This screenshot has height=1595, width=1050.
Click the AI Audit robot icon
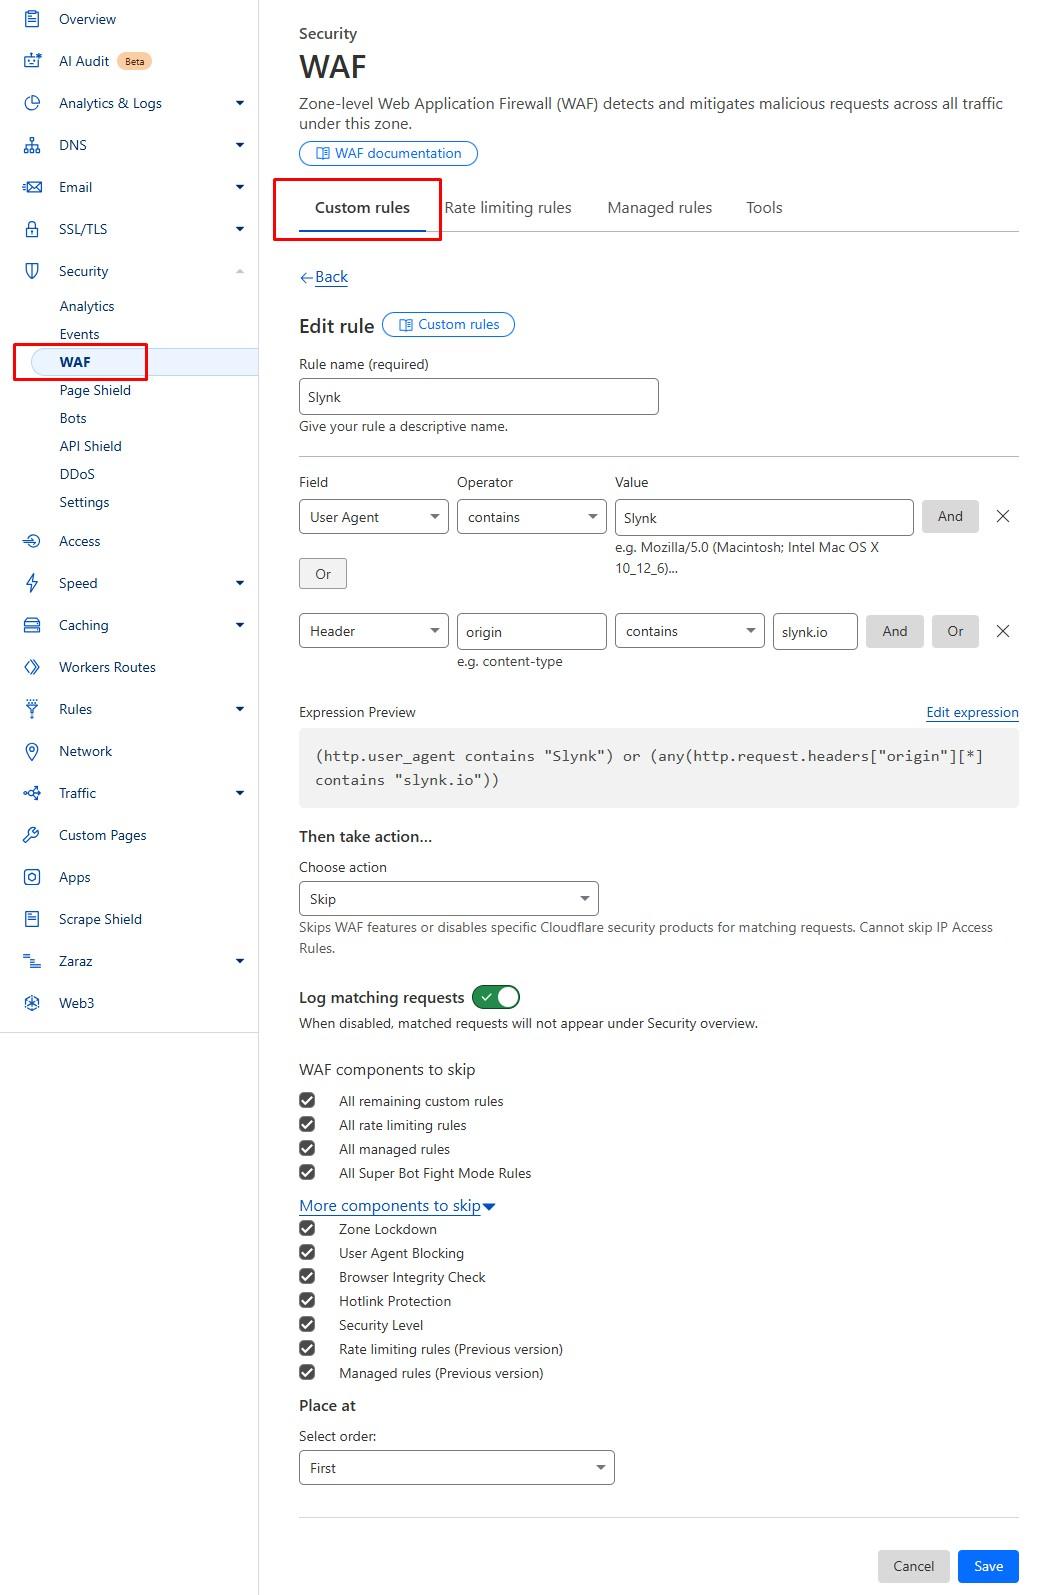coord(32,61)
